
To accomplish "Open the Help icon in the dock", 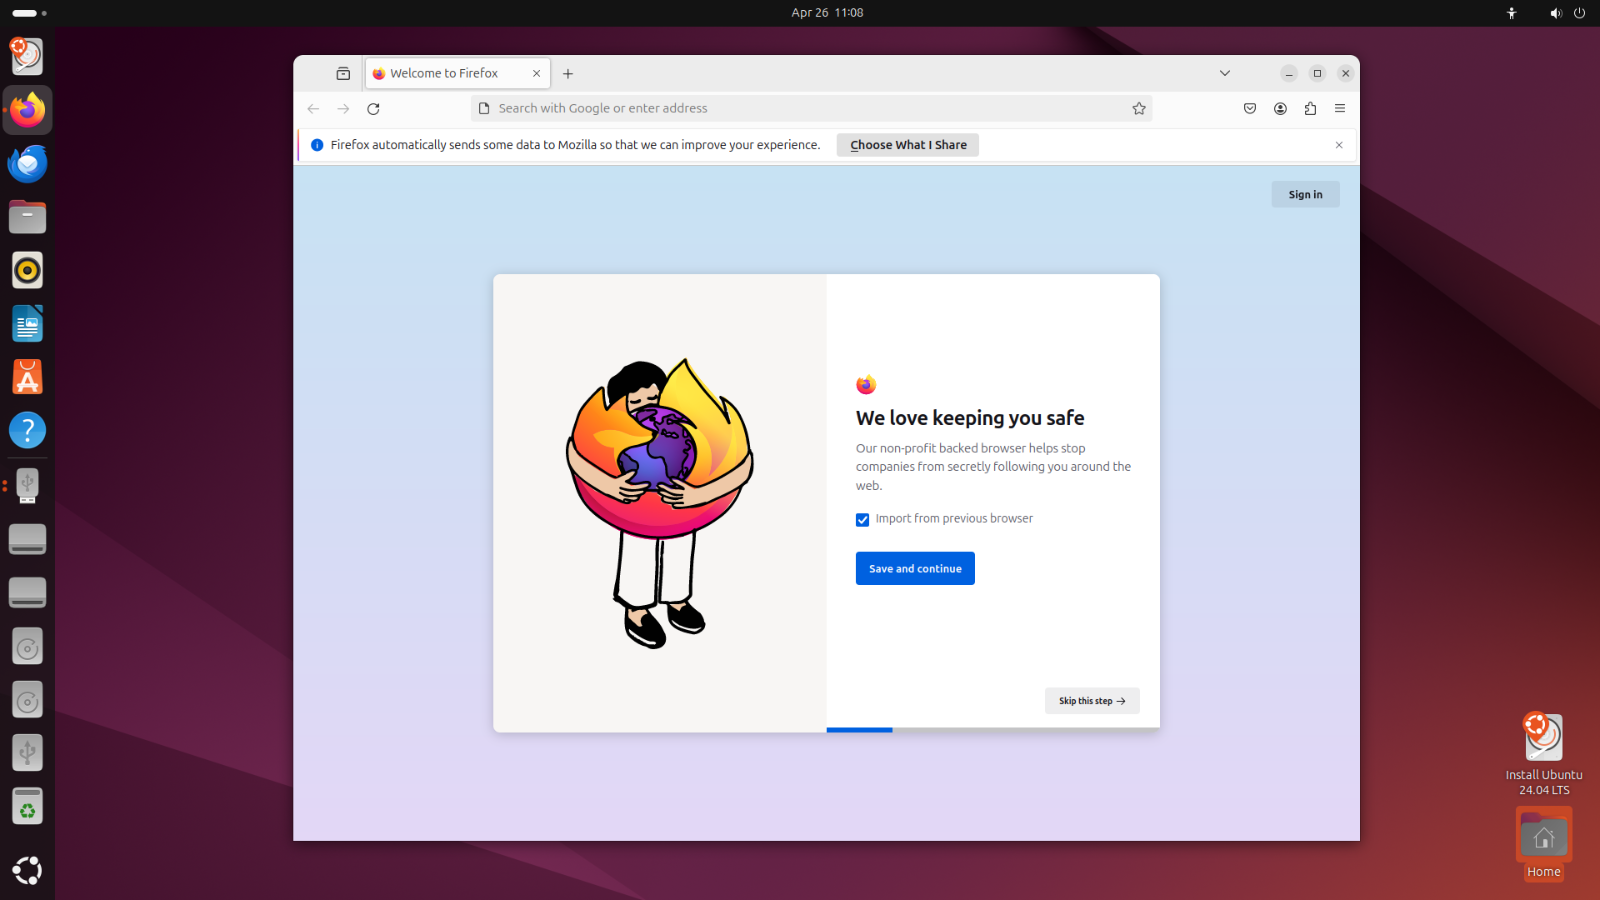I will 28,431.
